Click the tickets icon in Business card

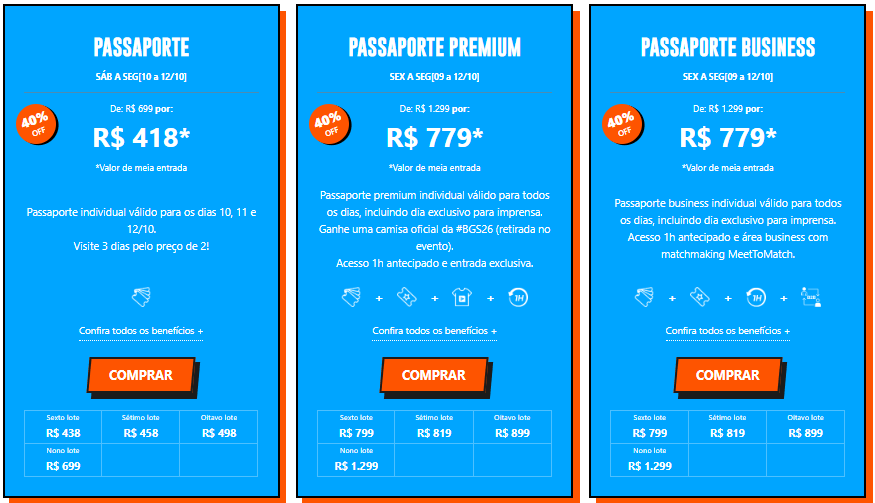tap(644, 297)
